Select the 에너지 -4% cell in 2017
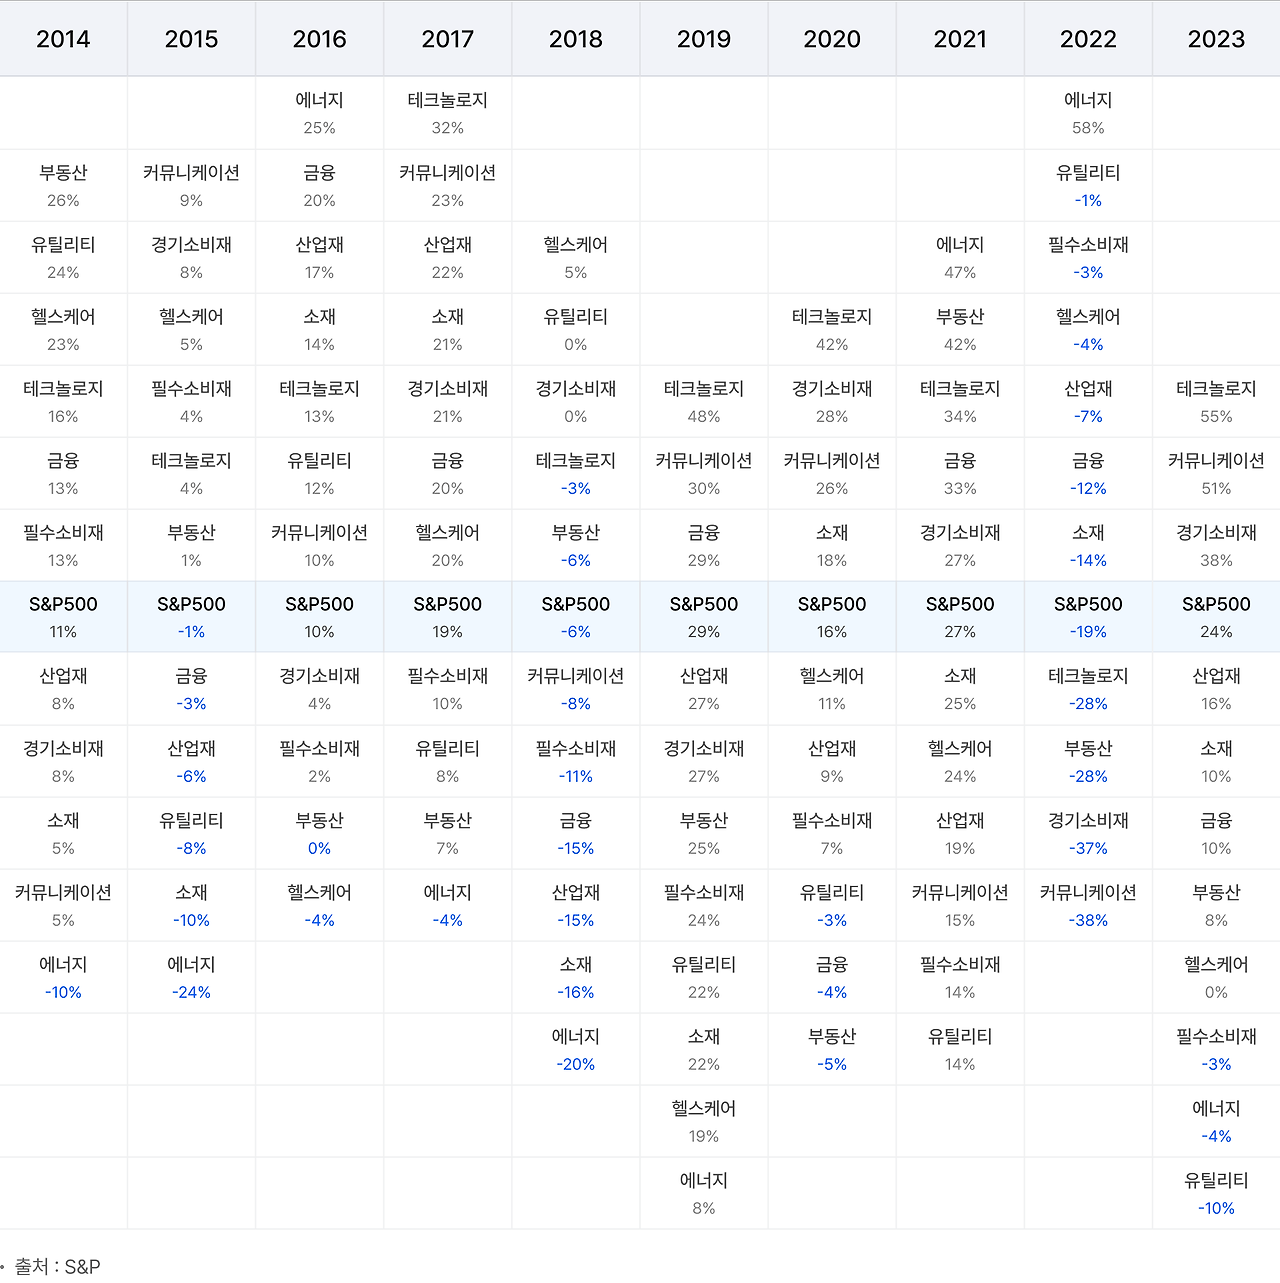This screenshot has width=1280, height=1283. [447, 905]
